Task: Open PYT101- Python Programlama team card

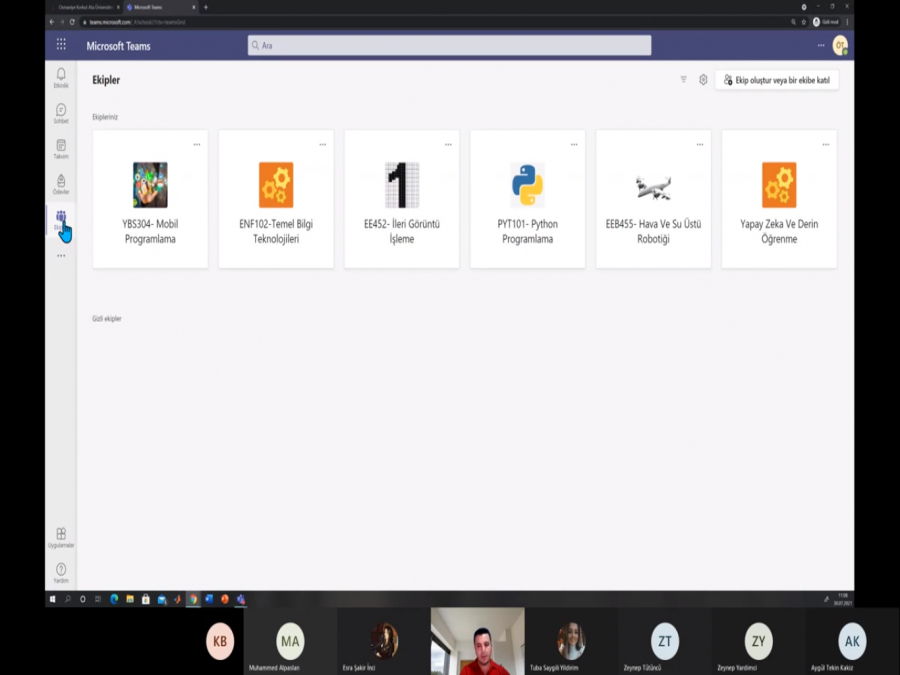Action: (527, 199)
